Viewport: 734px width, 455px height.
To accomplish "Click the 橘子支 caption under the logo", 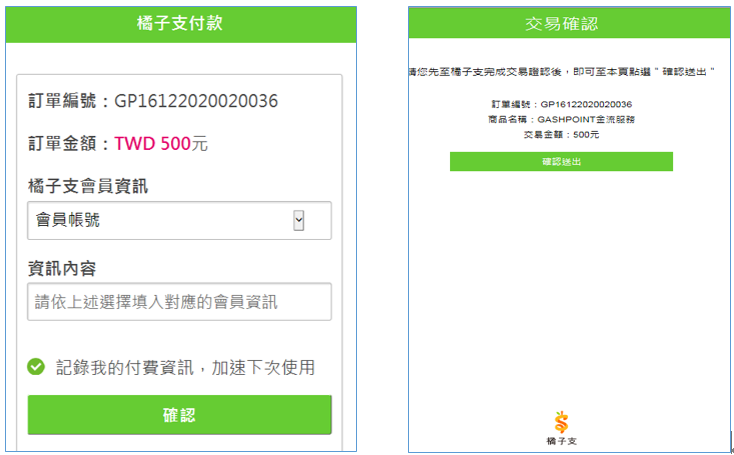I will 561,441.
